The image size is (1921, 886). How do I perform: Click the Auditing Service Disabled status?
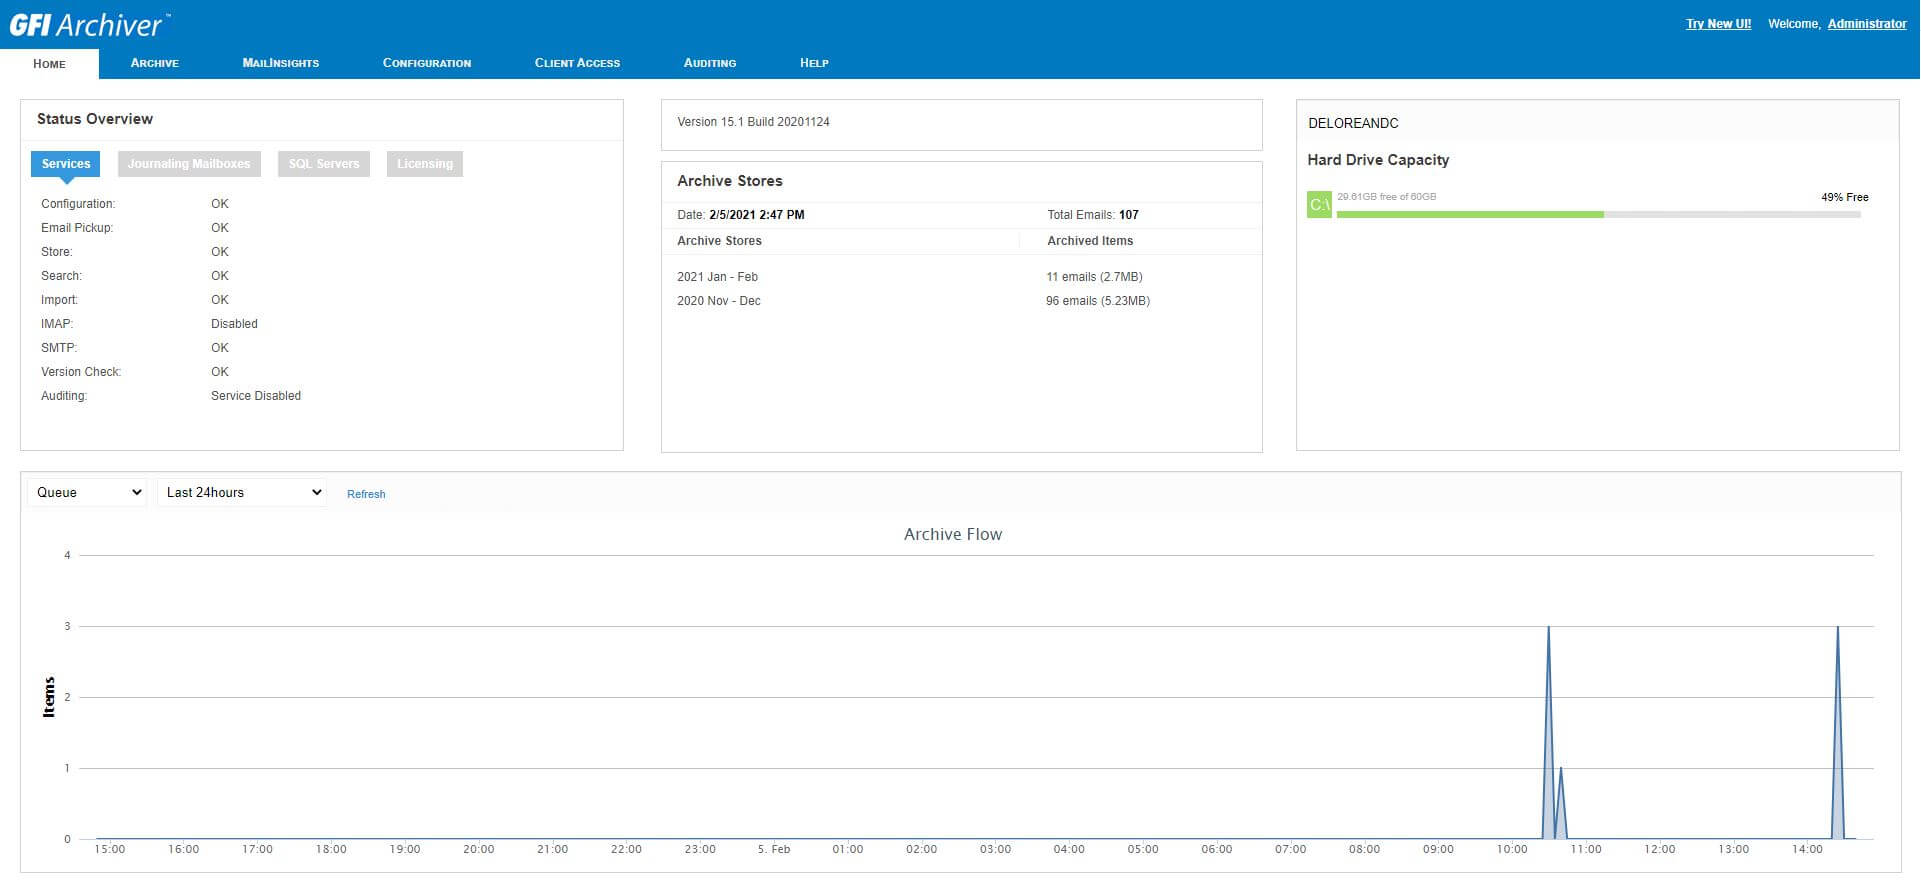(x=256, y=396)
